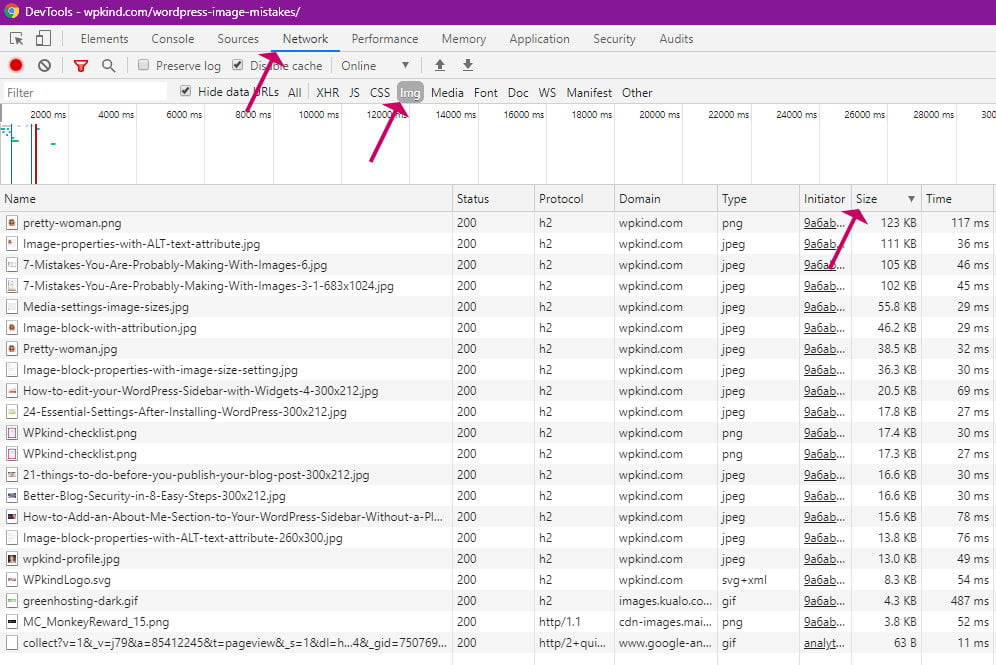The height and width of the screenshot is (665, 996).
Task: Toggle the red filter funnel icon
Action: (81, 65)
